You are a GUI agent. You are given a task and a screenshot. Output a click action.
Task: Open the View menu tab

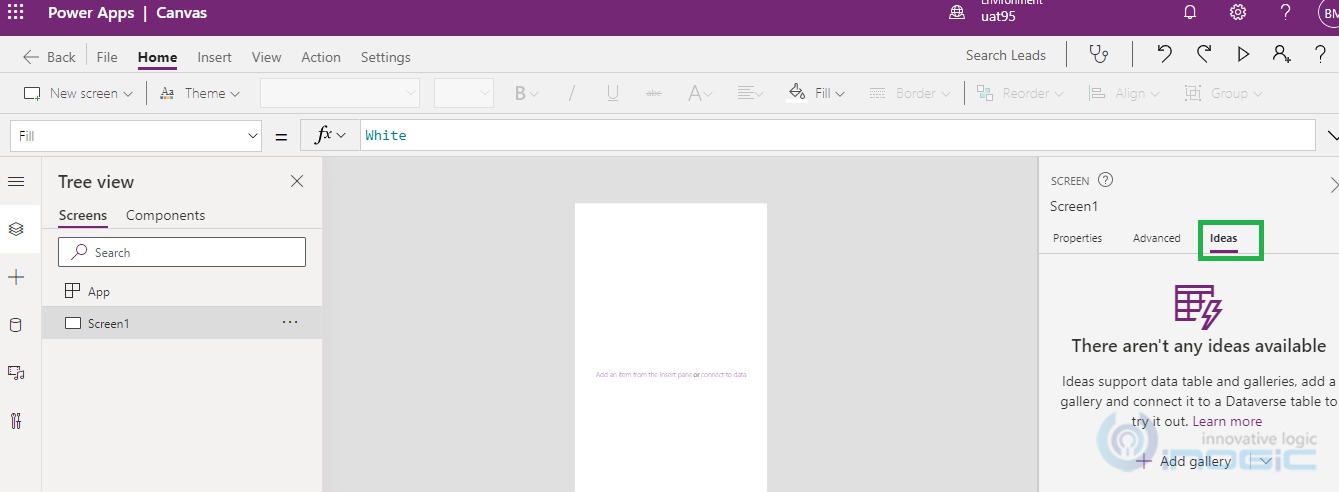pyautogui.click(x=266, y=57)
